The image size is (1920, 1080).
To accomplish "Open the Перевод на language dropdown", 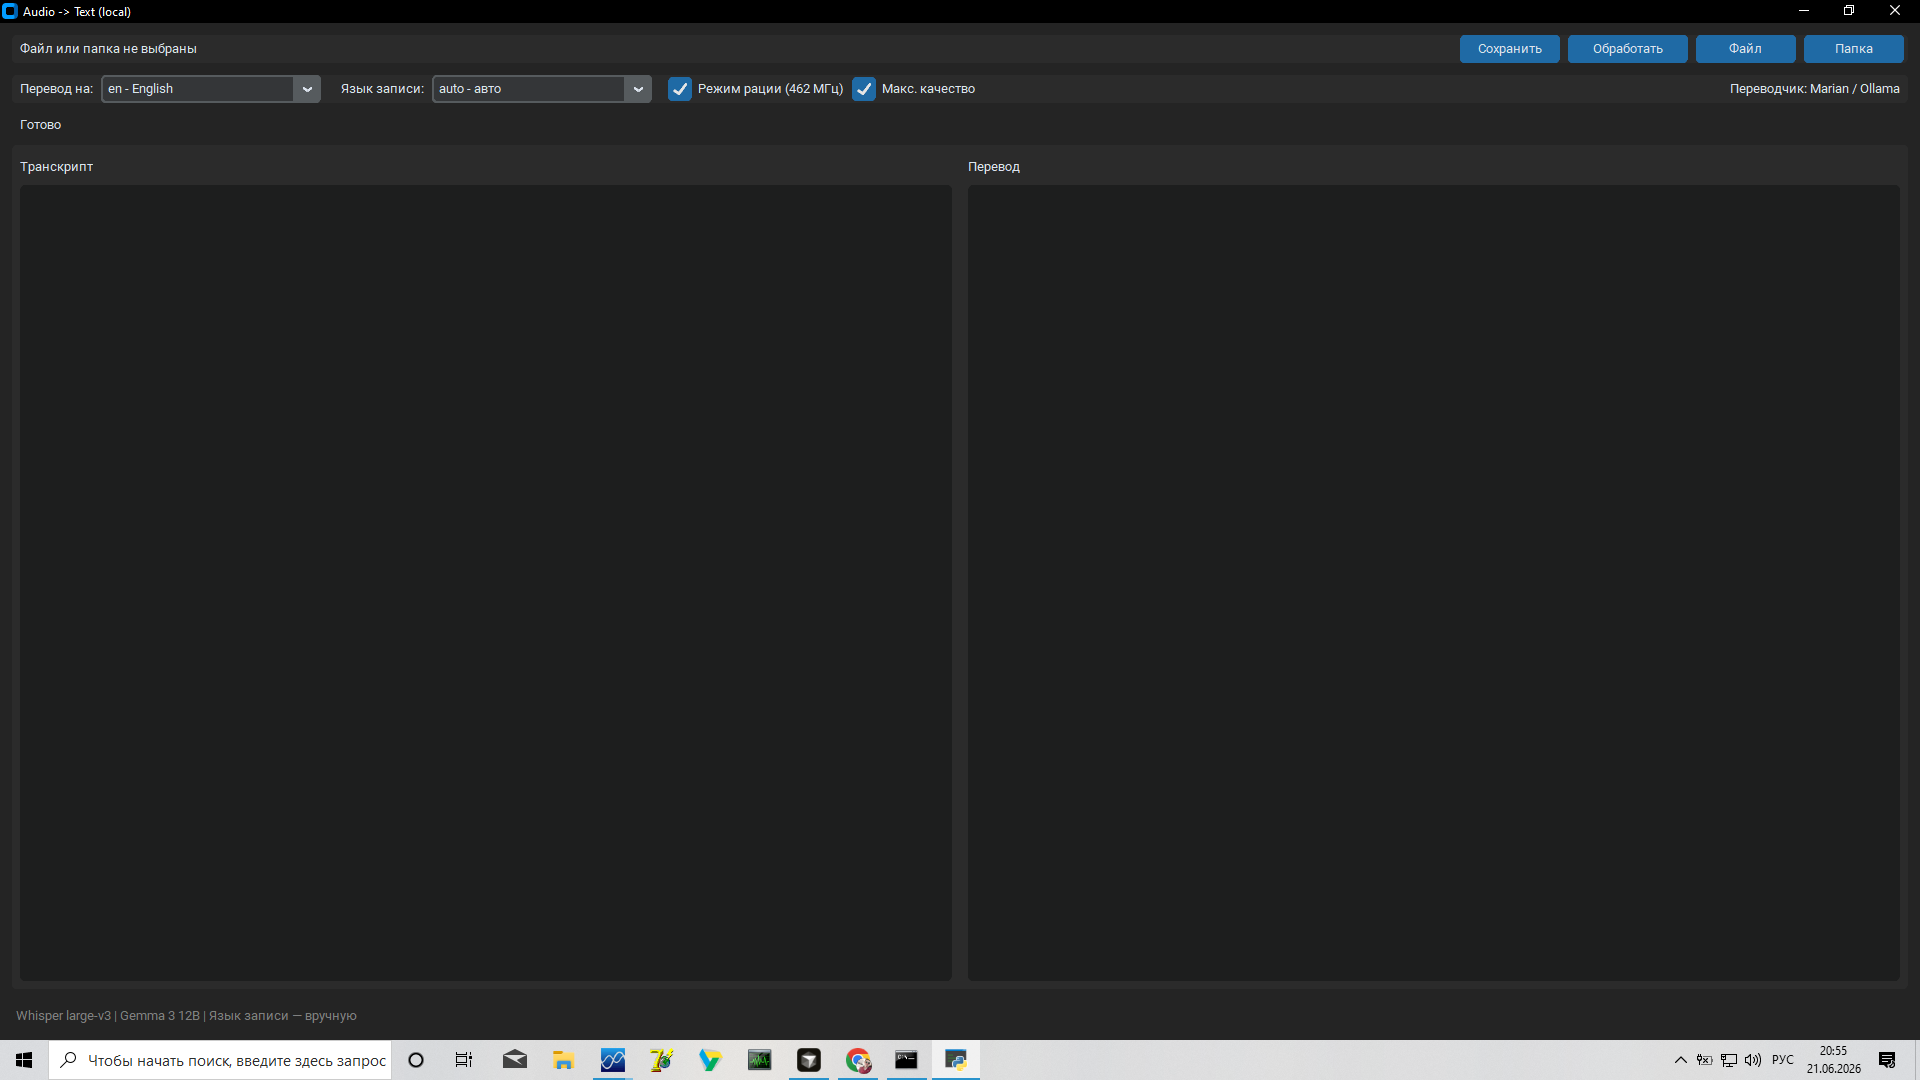I will (211, 89).
